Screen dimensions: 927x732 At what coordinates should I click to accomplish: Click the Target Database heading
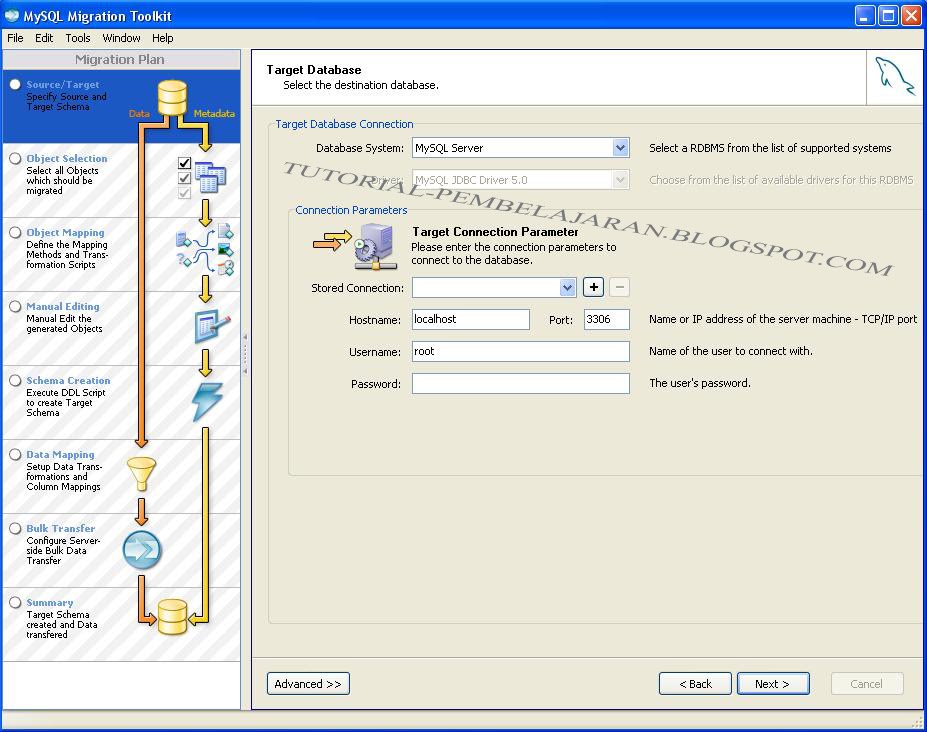[313, 70]
